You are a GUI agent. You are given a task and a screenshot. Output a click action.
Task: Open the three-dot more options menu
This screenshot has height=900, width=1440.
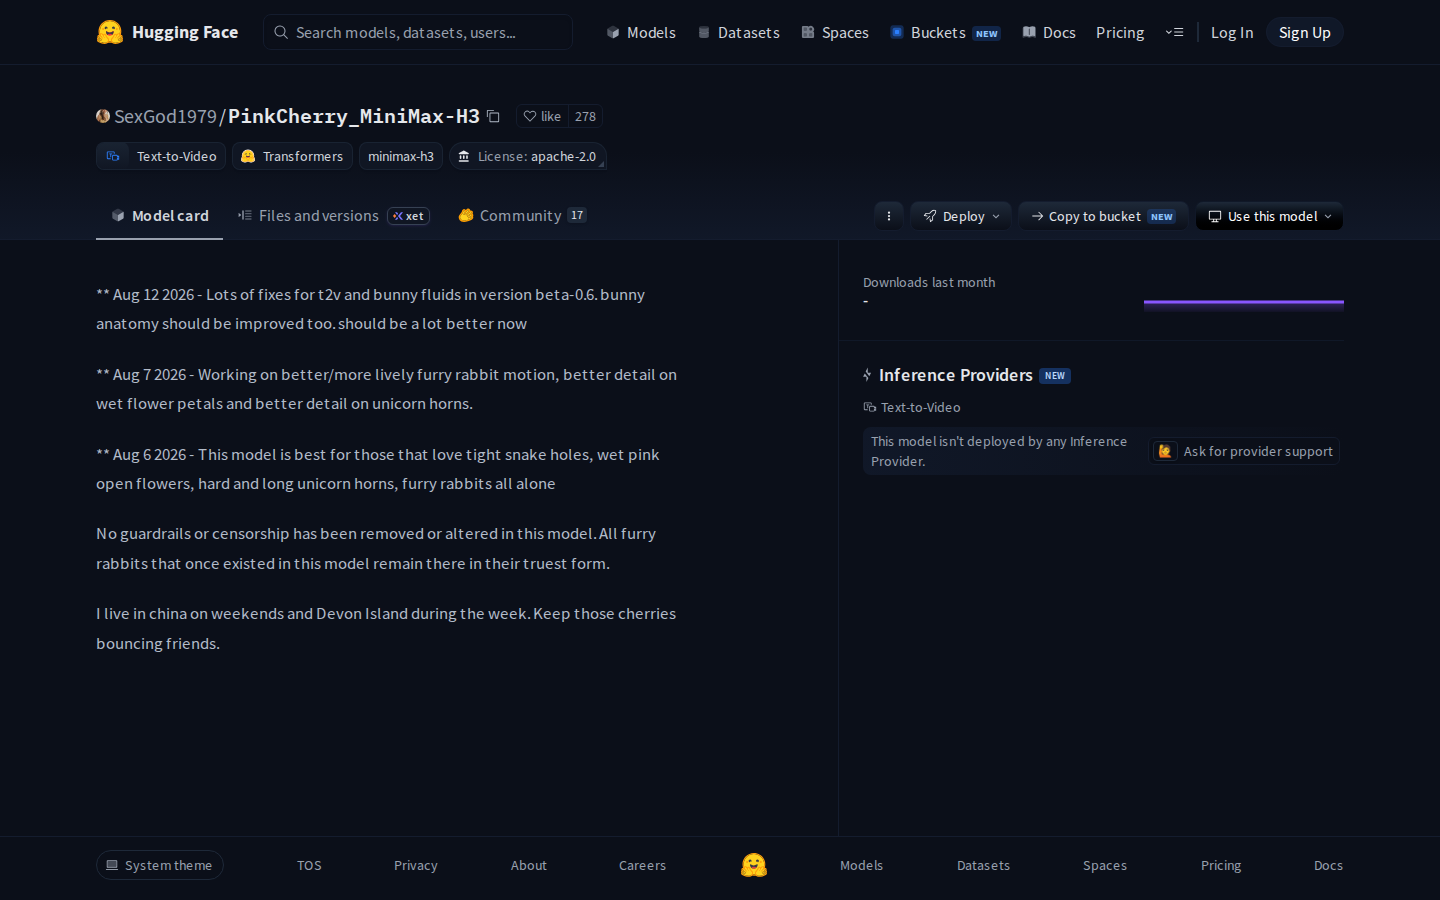889,216
